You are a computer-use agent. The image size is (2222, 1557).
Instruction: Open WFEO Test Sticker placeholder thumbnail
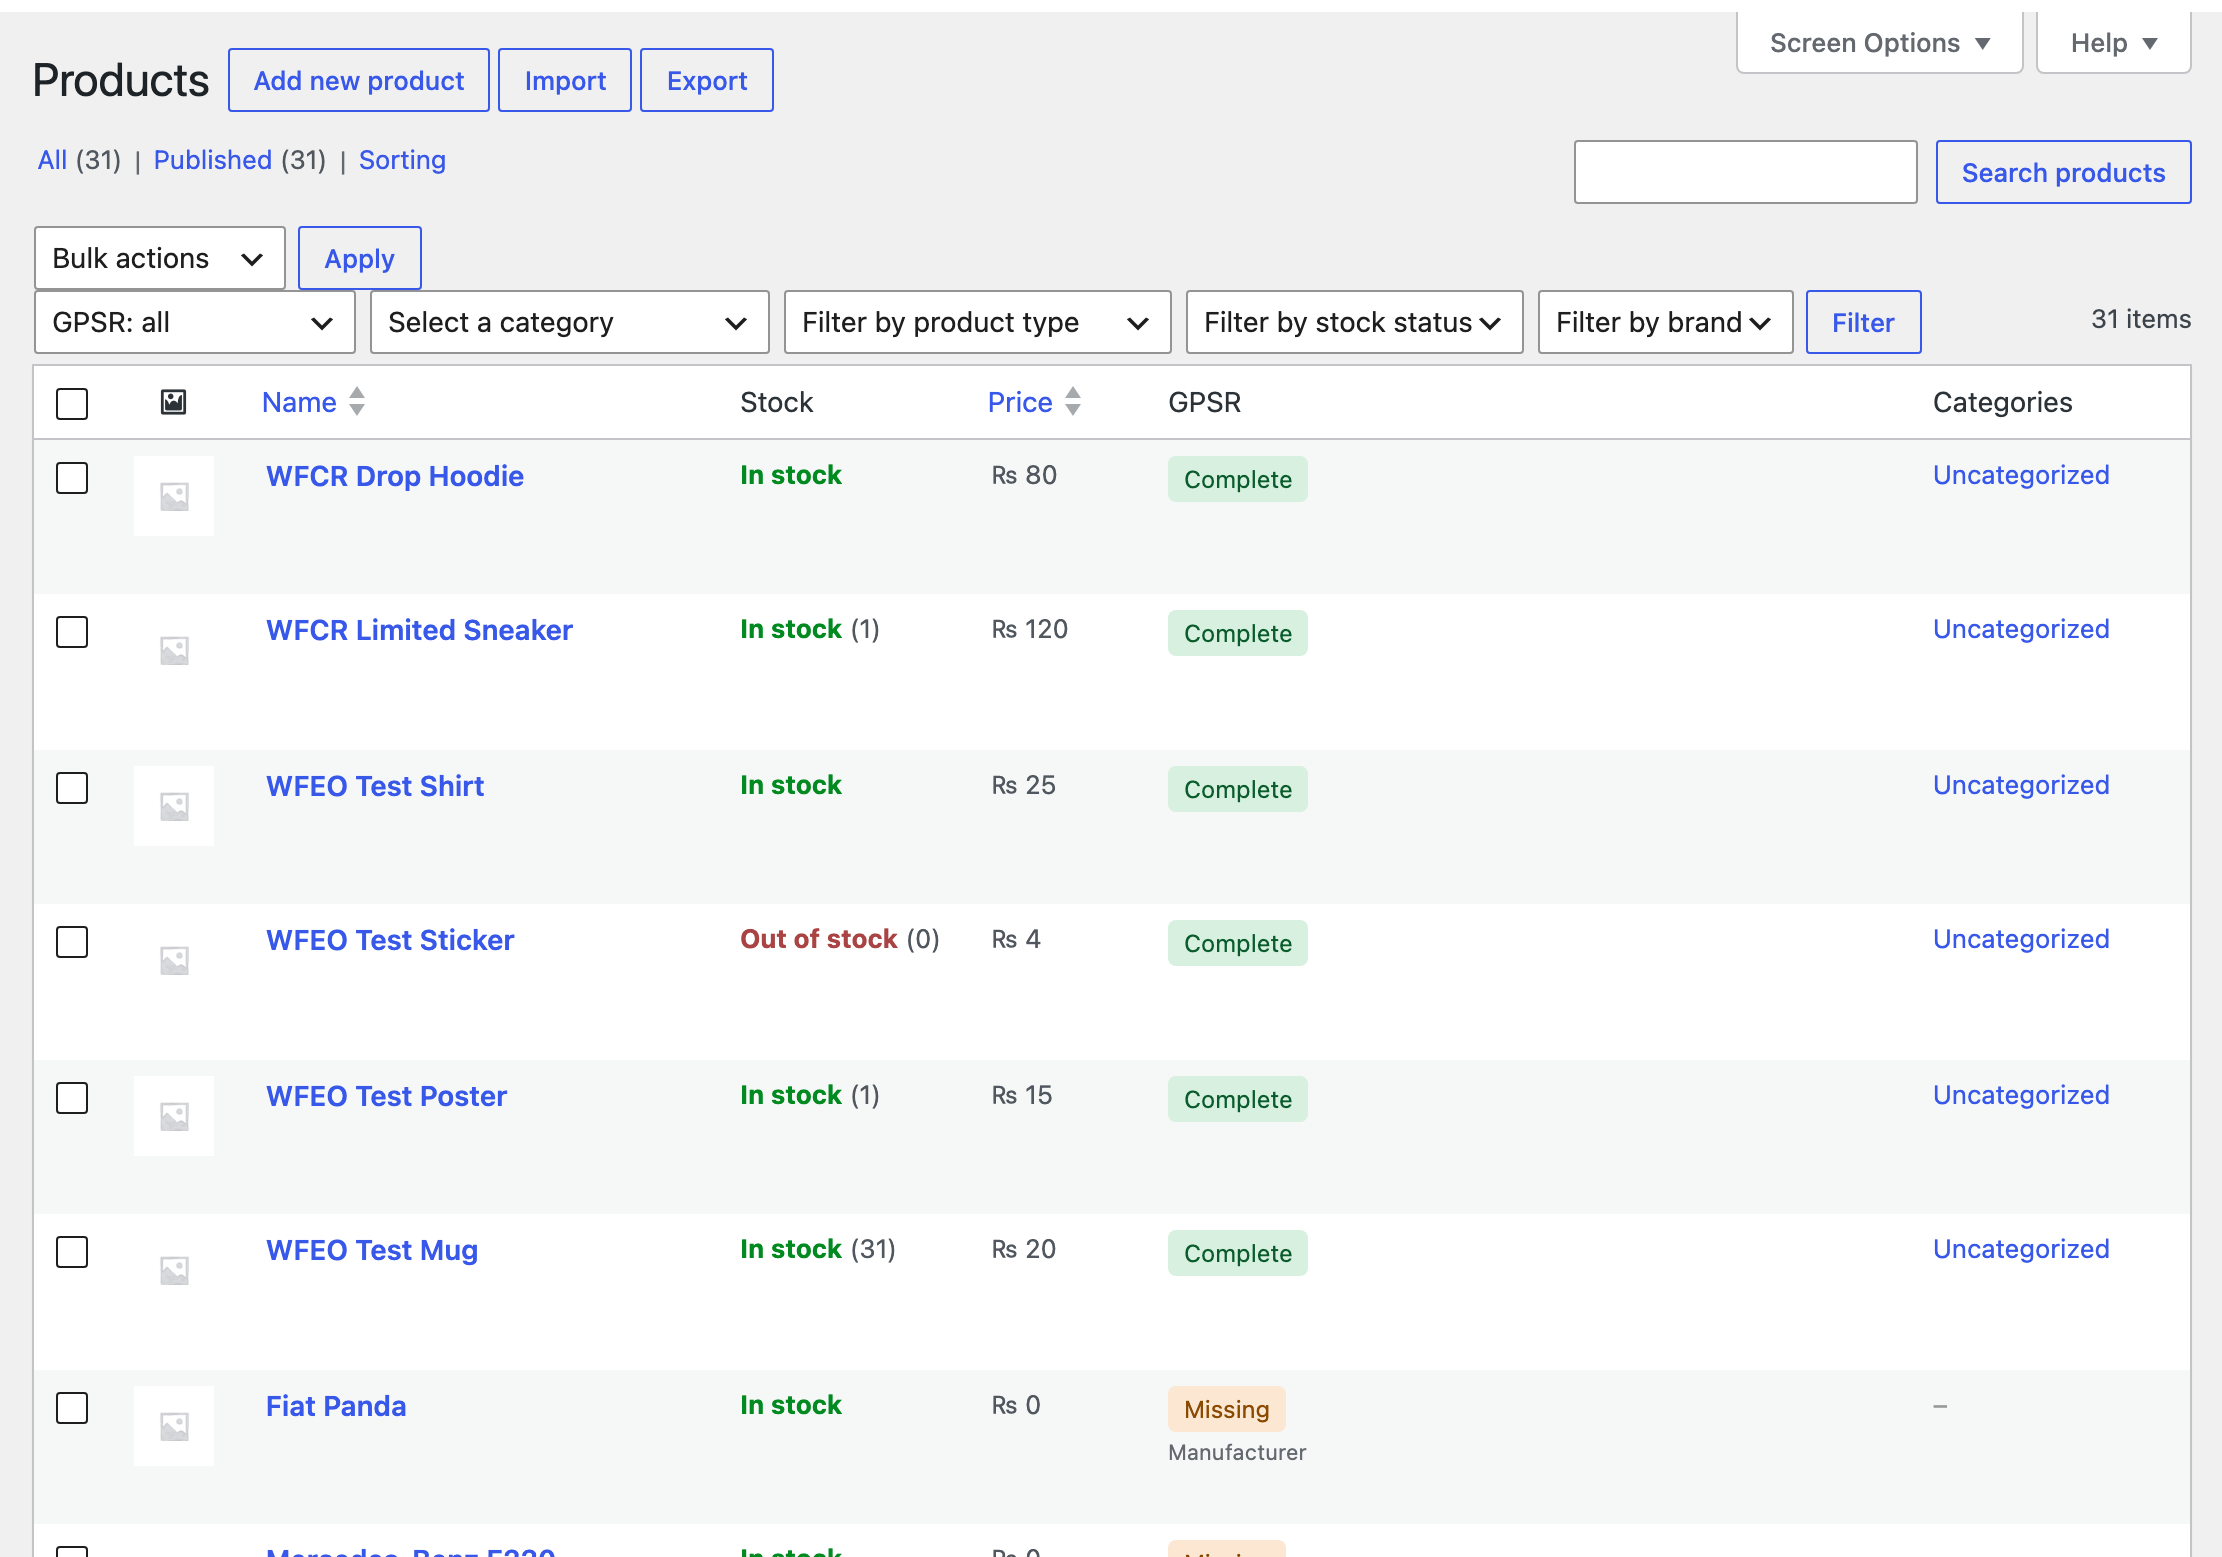pyautogui.click(x=174, y=960)
